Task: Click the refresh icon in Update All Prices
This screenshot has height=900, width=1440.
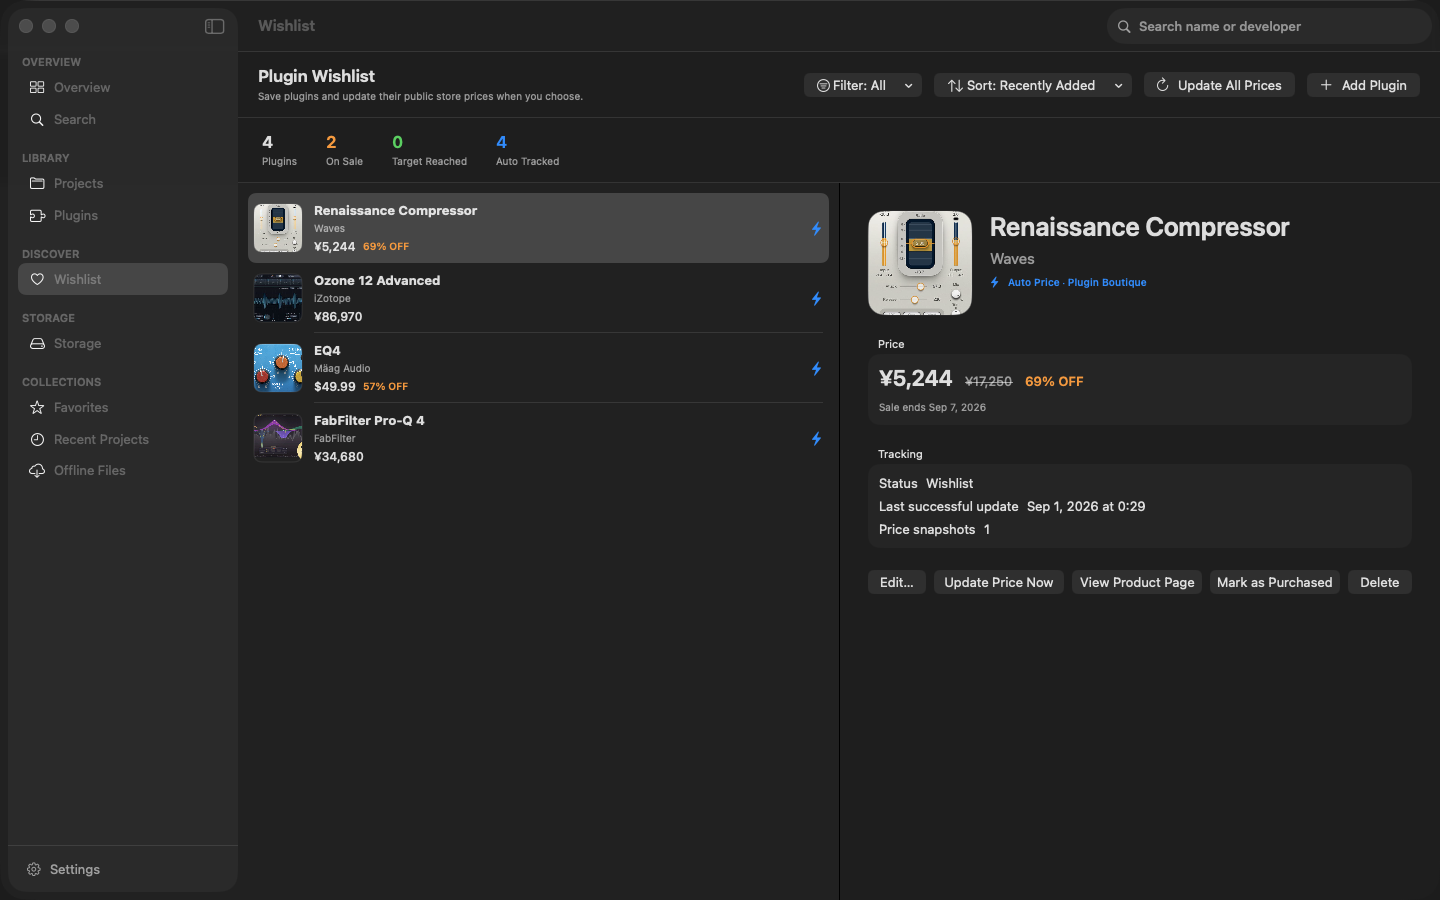Action: (x=1162, y=85)
